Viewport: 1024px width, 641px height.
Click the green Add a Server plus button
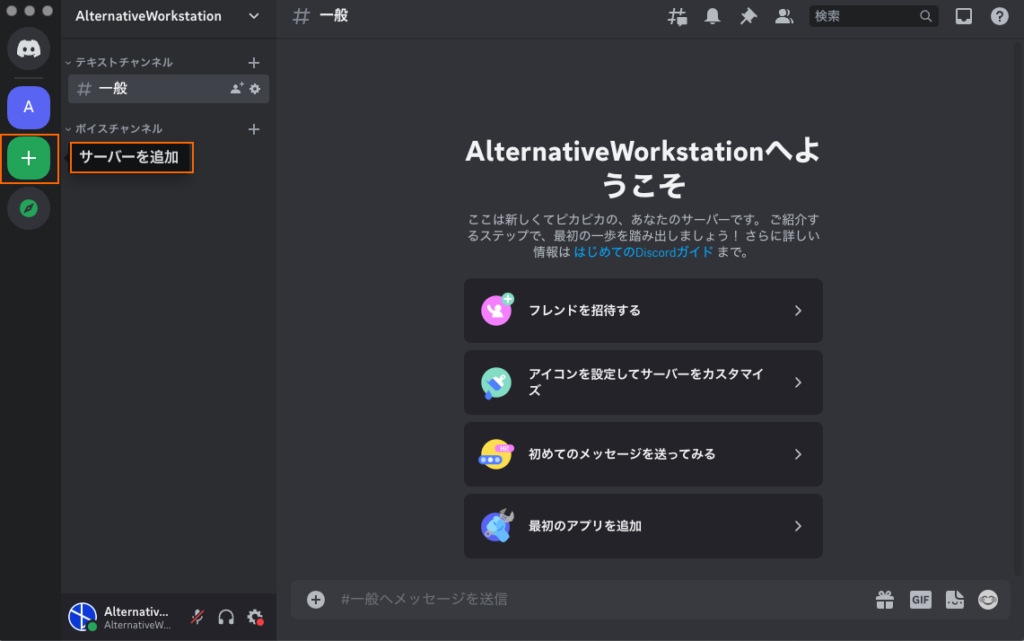29,158
